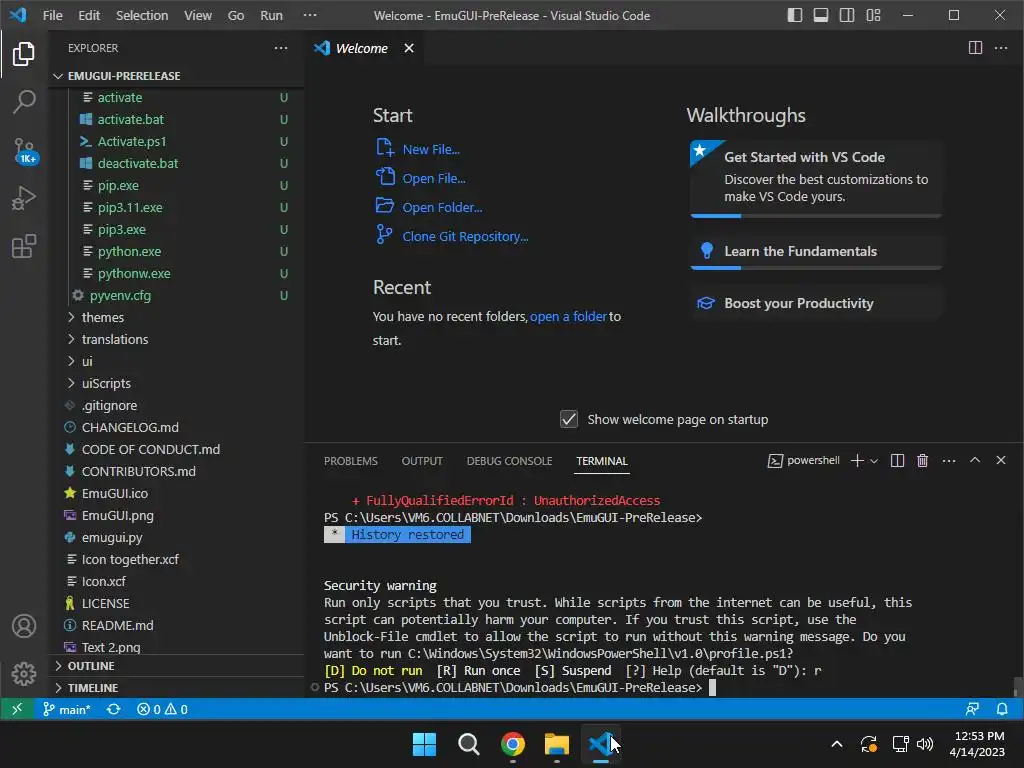Open the Go menu
Viewport: 1024px width, 768px height.
tap(236, 15)
